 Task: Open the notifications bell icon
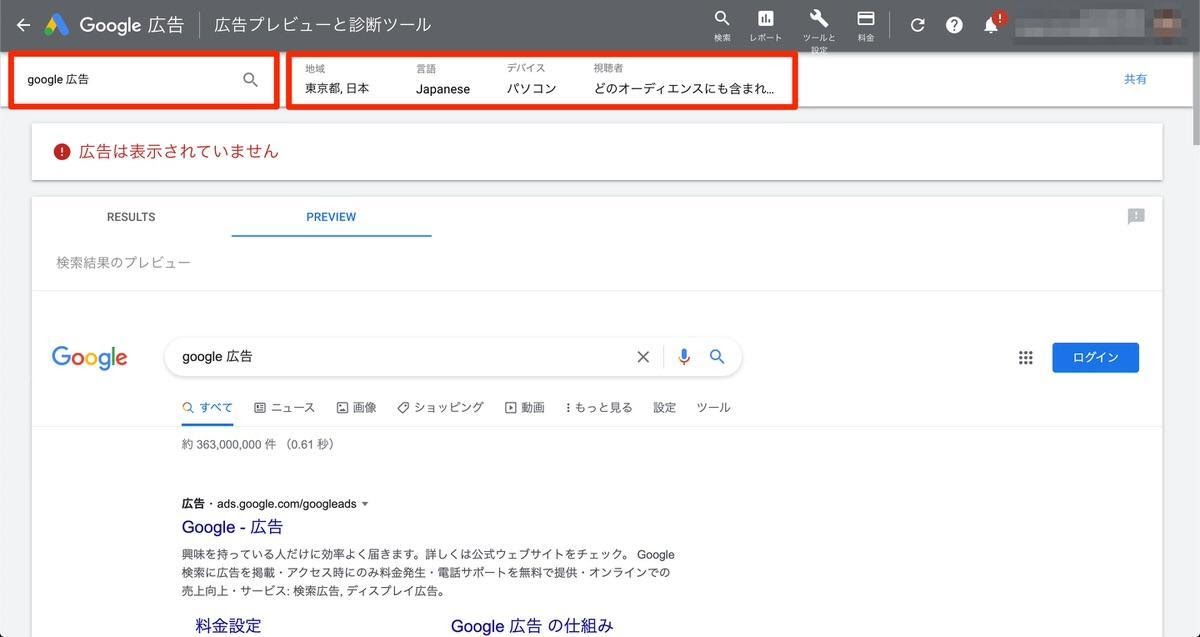click(x=991, y=25)
